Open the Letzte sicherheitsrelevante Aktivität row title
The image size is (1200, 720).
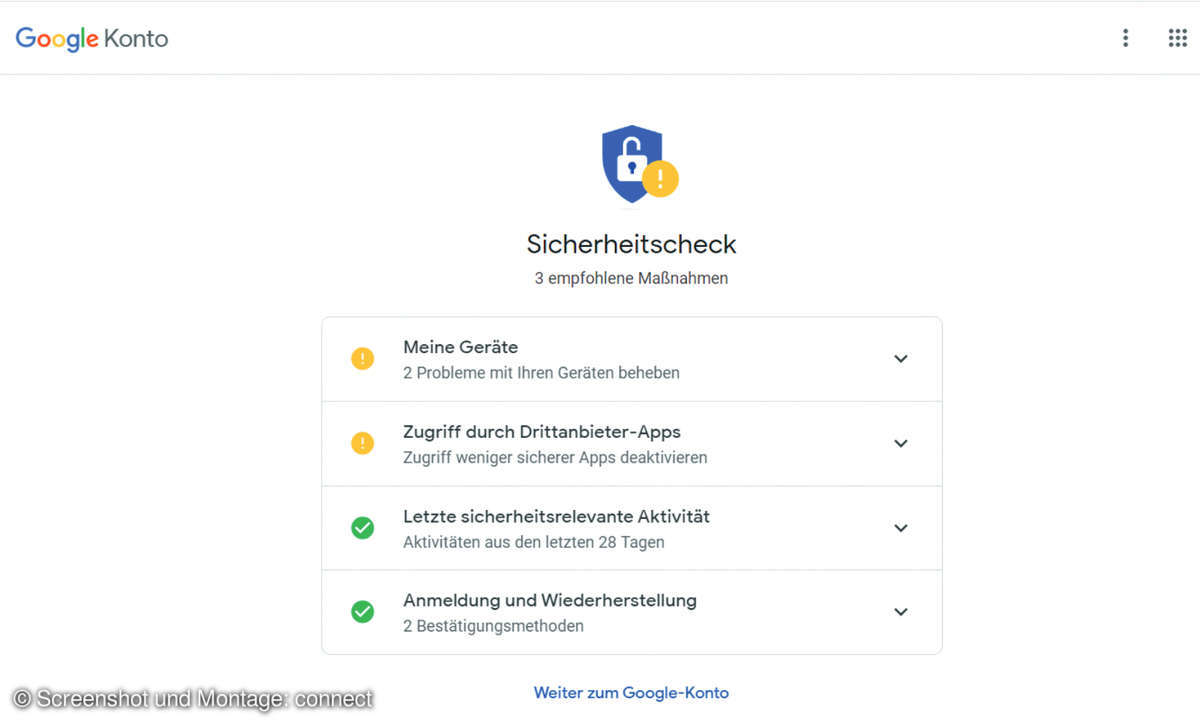(556, 516)
